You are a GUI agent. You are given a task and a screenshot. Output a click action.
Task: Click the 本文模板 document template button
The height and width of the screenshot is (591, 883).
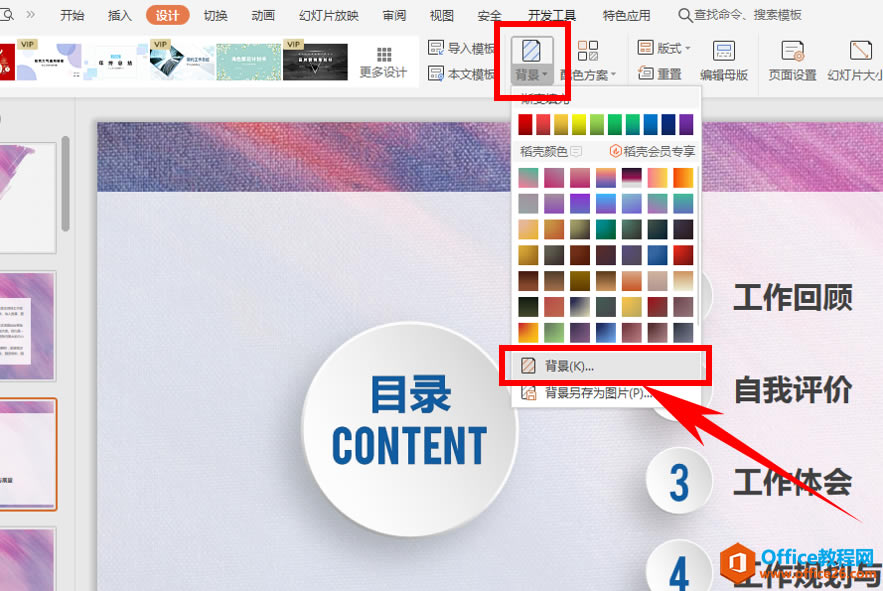(461, 73)
